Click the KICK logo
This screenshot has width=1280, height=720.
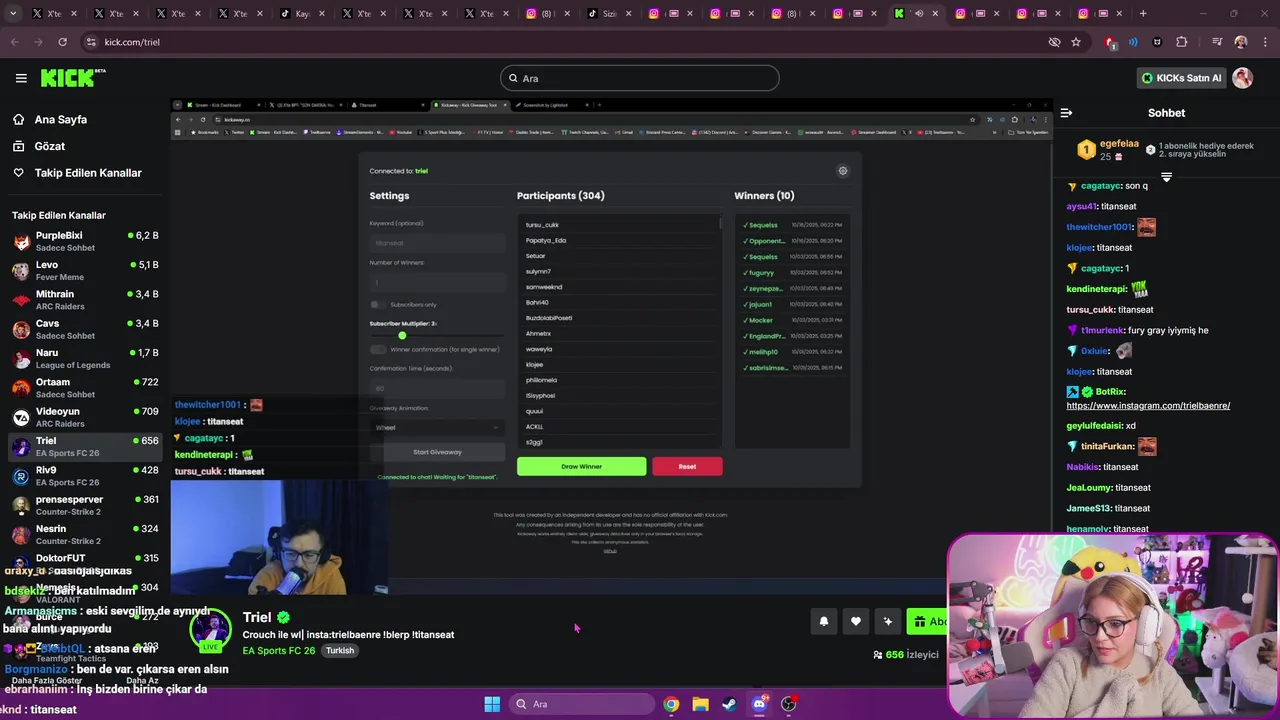click(x=72, y=78)
